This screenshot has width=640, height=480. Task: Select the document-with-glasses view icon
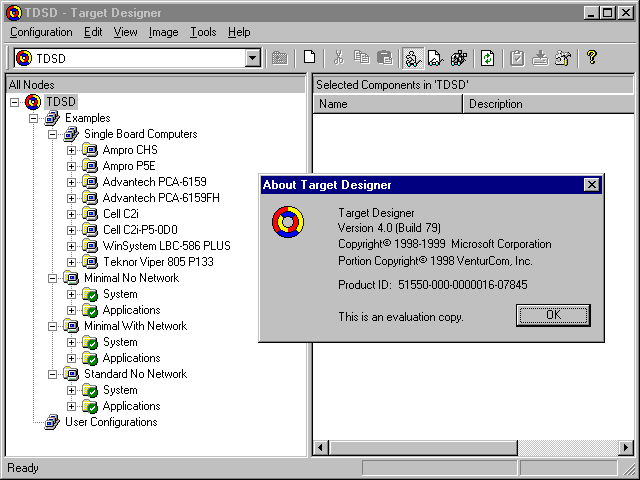[435, 58]
